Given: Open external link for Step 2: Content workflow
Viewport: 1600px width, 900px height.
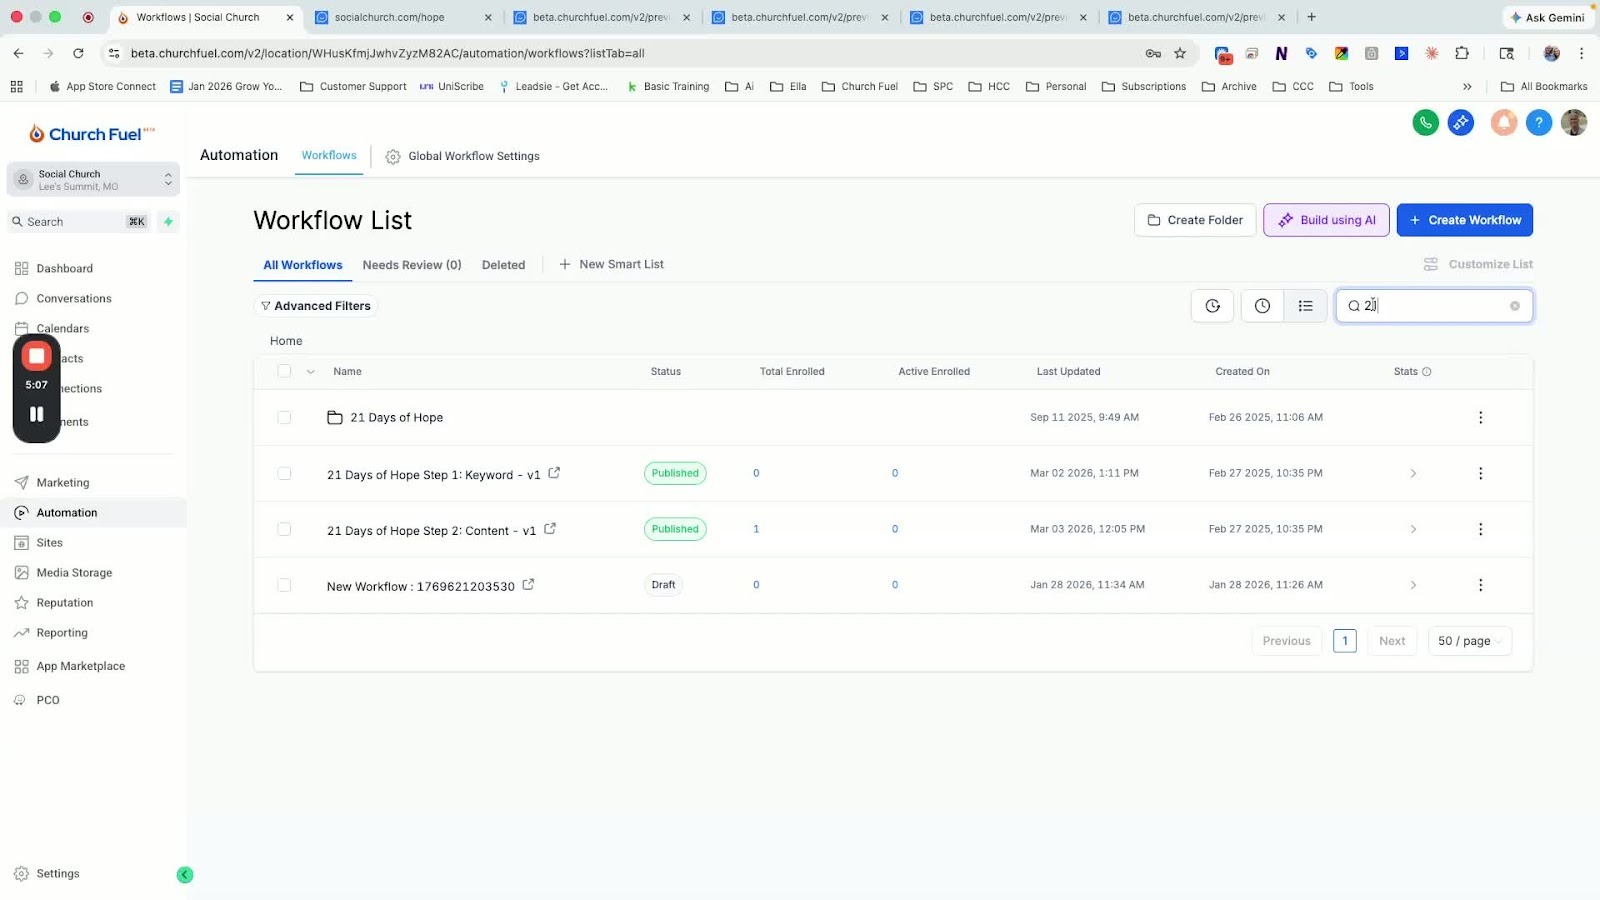Looking at the screenshot, I should [x=550, y=529].
